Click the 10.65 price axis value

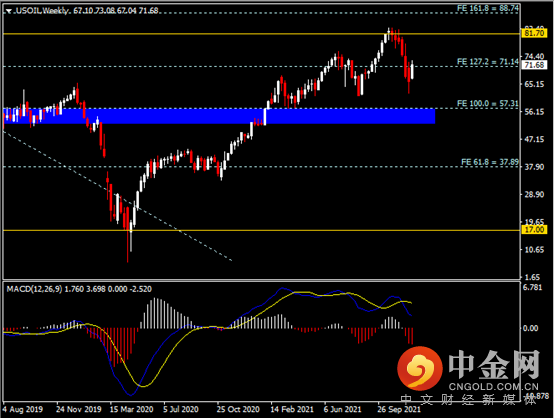click(534, 250)
